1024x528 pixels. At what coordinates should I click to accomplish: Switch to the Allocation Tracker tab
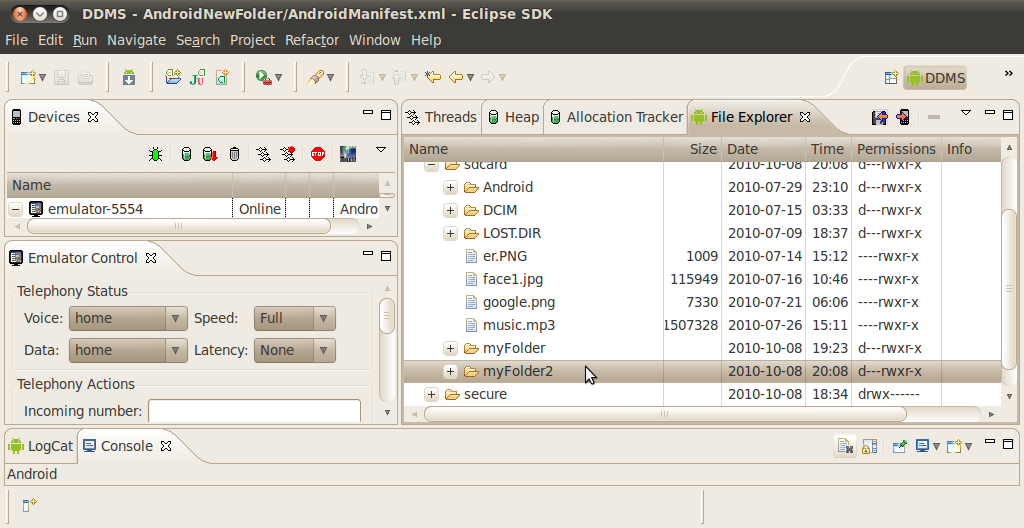click(x=616, y=118)
